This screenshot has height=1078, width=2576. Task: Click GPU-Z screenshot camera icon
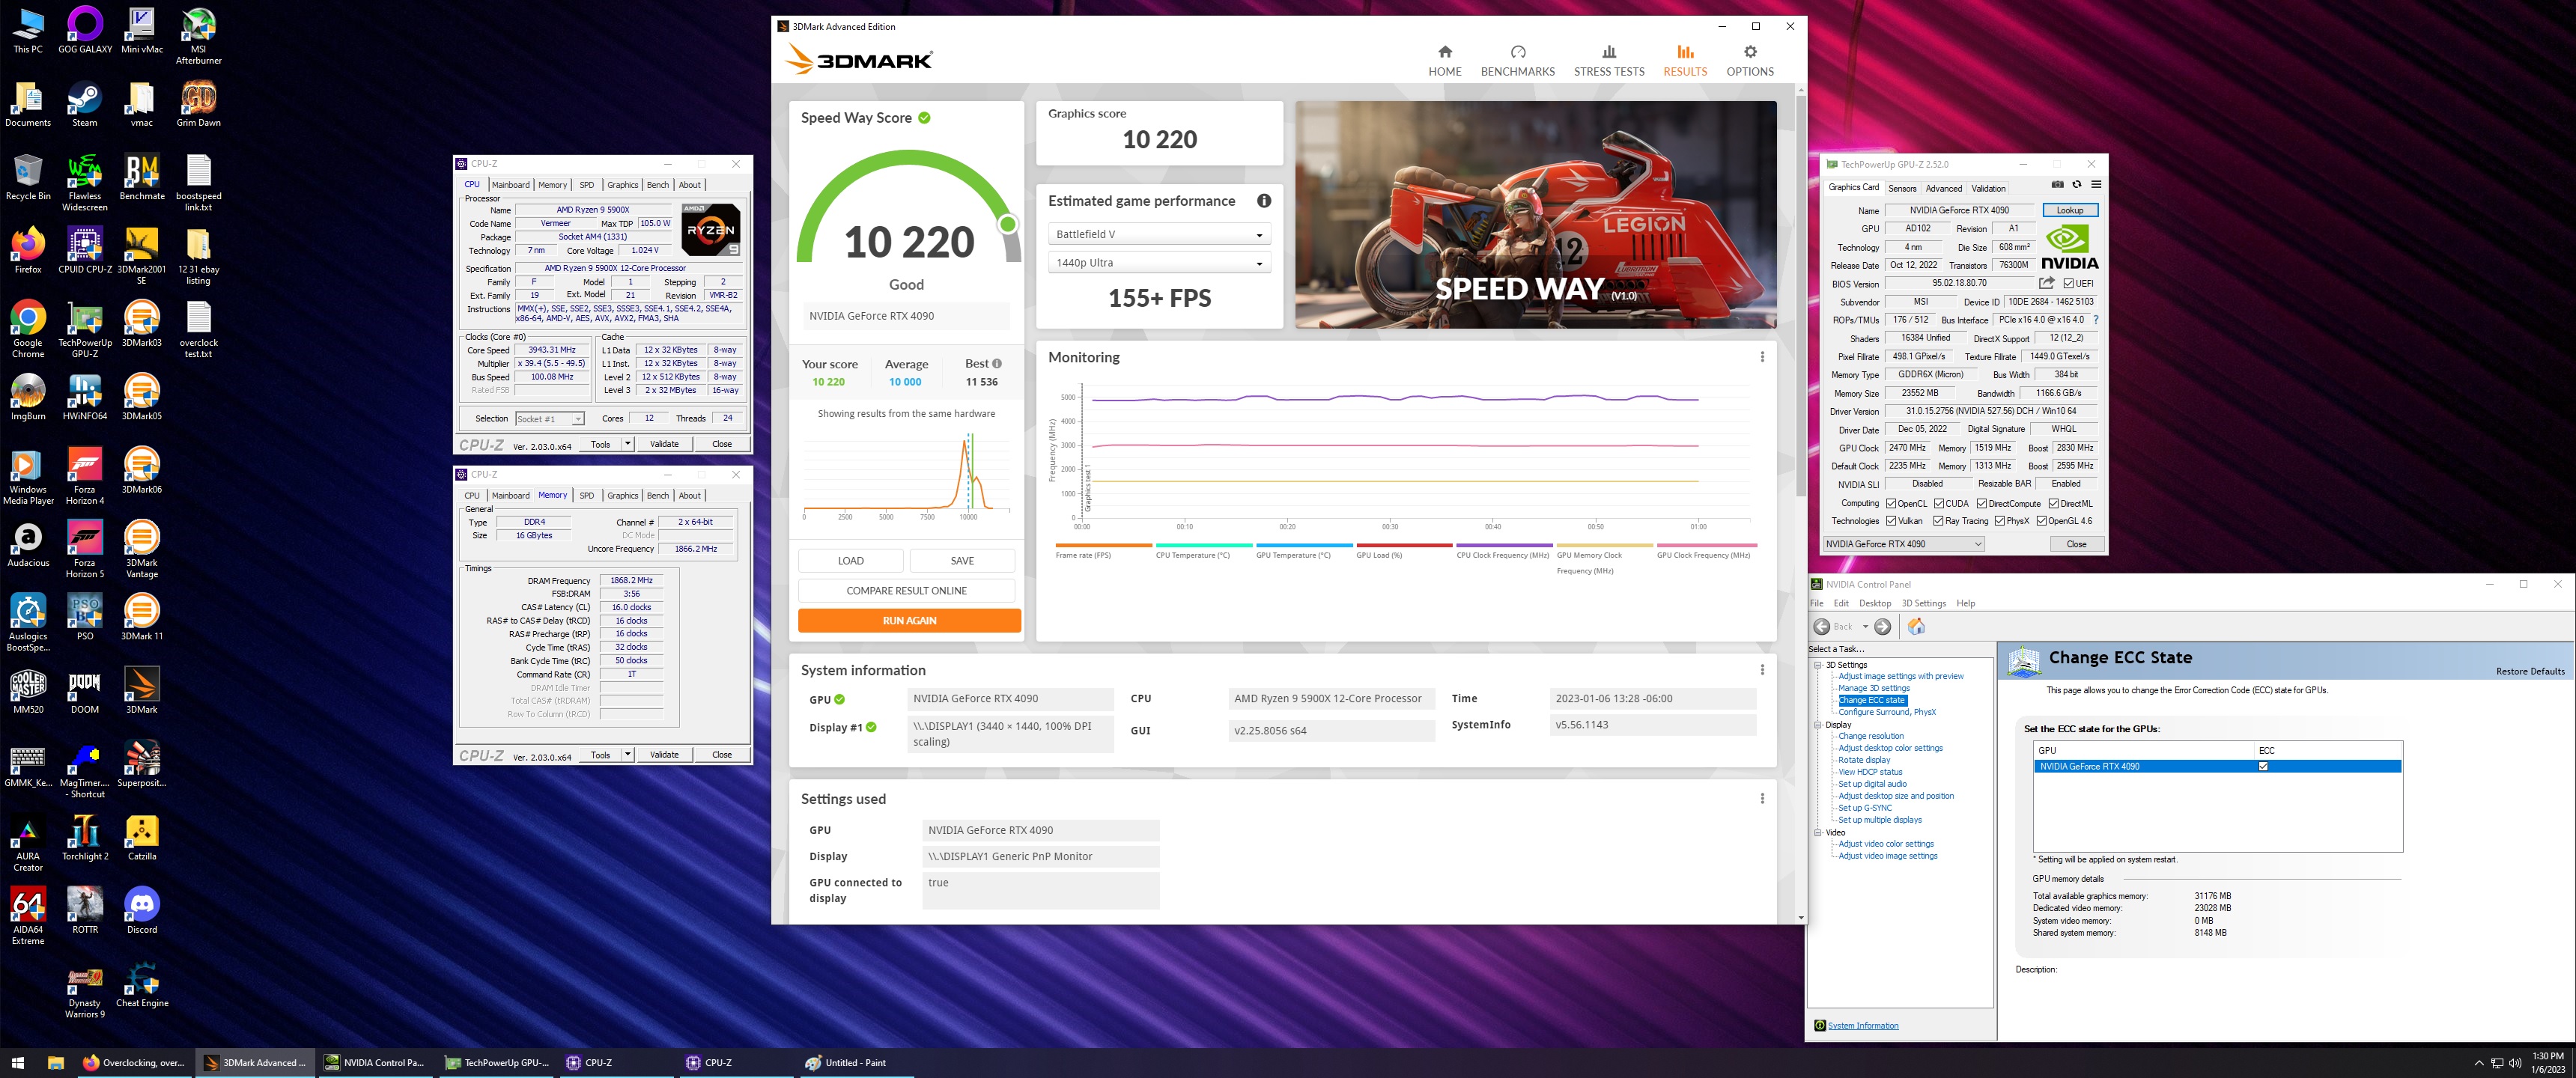pyautogui.click(x=2057, y=185)
